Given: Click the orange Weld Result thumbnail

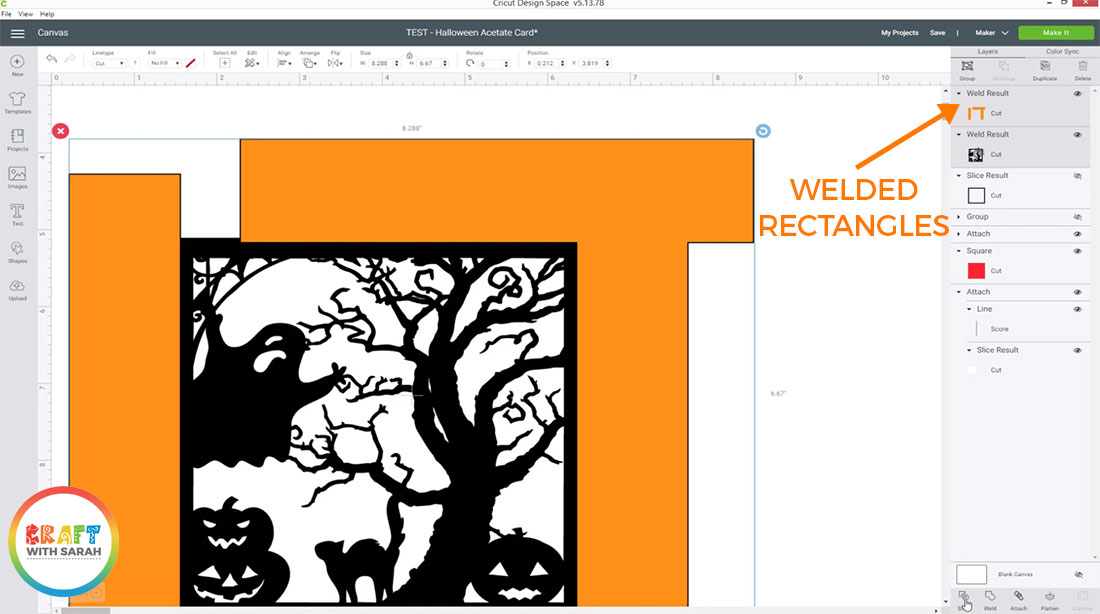Looking at the screenshot, I should pyautogui.click(x=976, y=114).
